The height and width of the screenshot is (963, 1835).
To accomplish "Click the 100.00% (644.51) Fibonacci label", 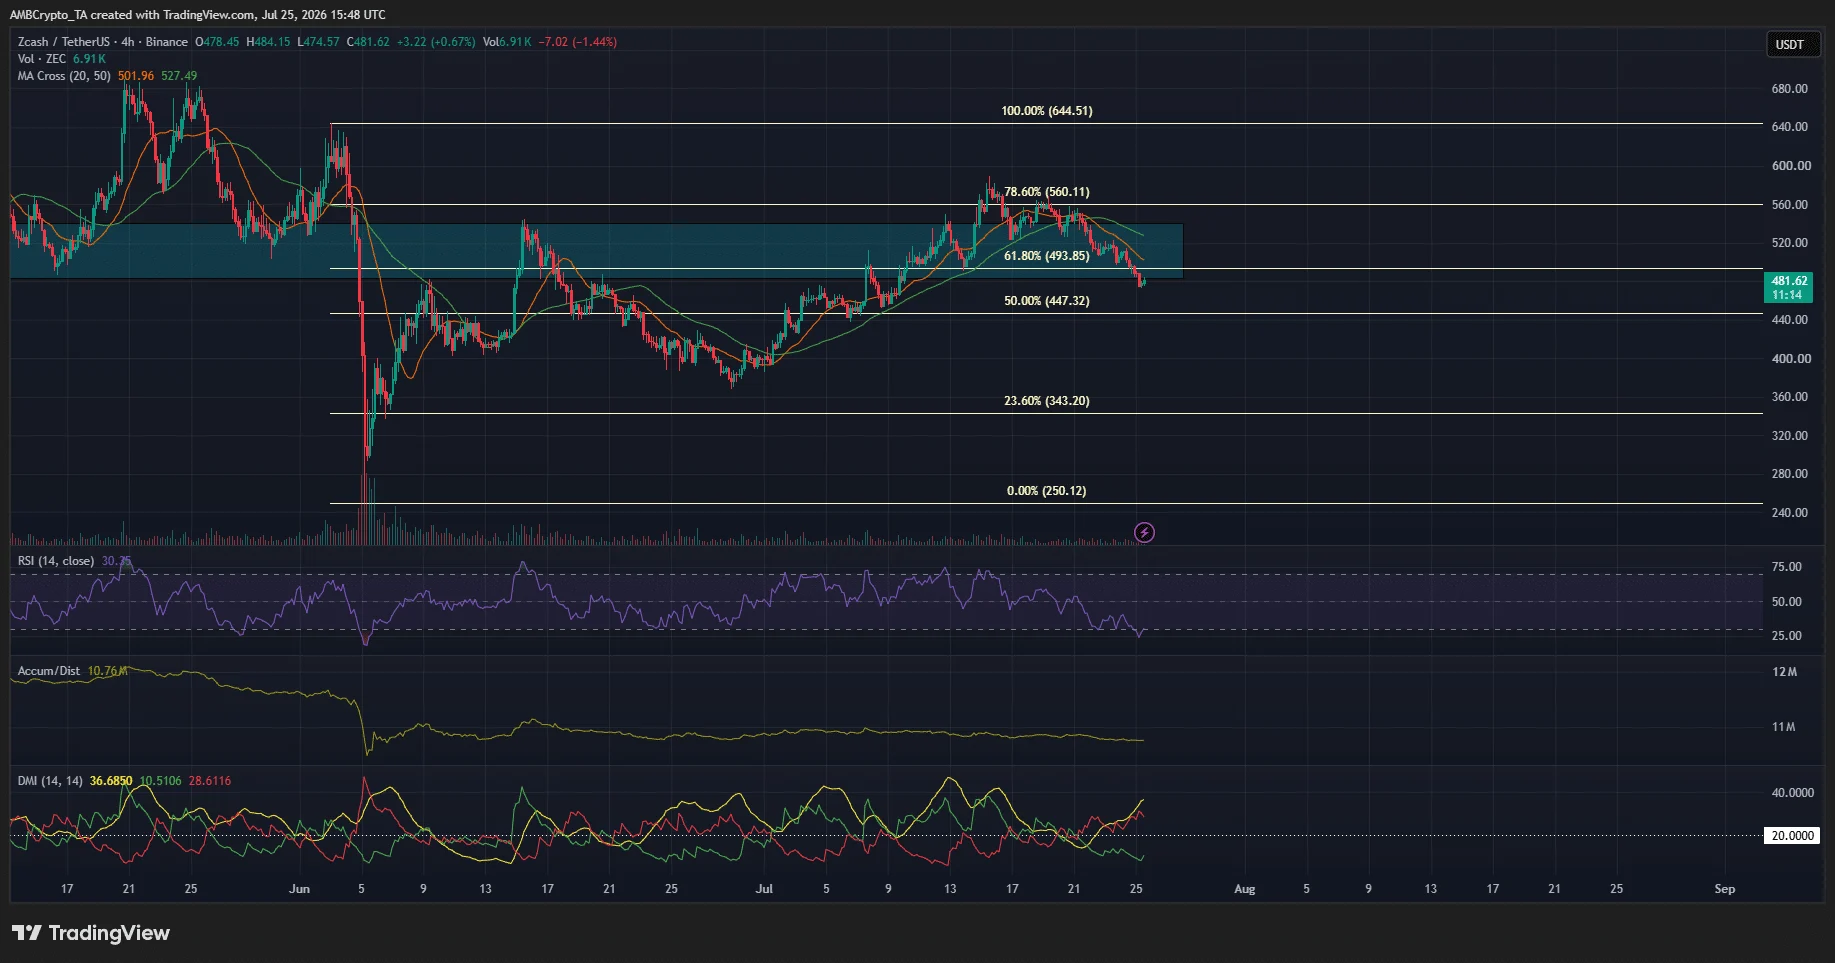I will pos(1047,111).
